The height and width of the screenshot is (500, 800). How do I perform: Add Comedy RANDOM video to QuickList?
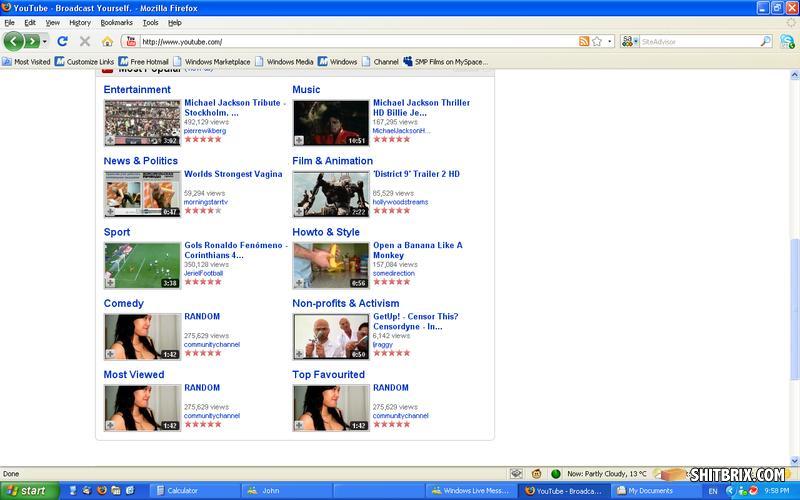click(x=110, y=354)
